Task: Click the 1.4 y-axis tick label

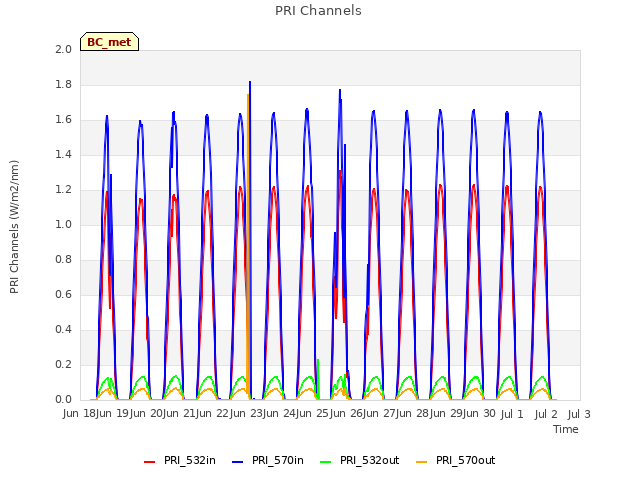Action: 64,154
